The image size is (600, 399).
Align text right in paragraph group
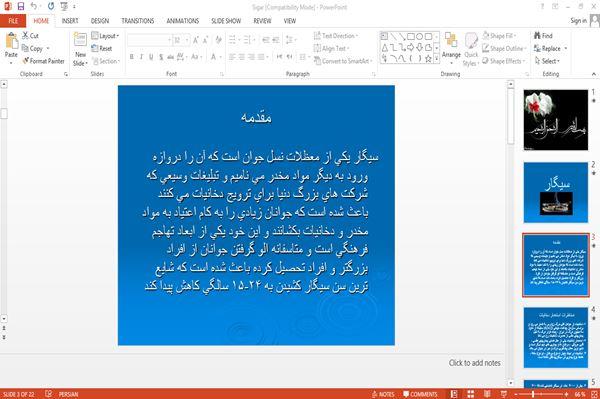coord(251,57)
